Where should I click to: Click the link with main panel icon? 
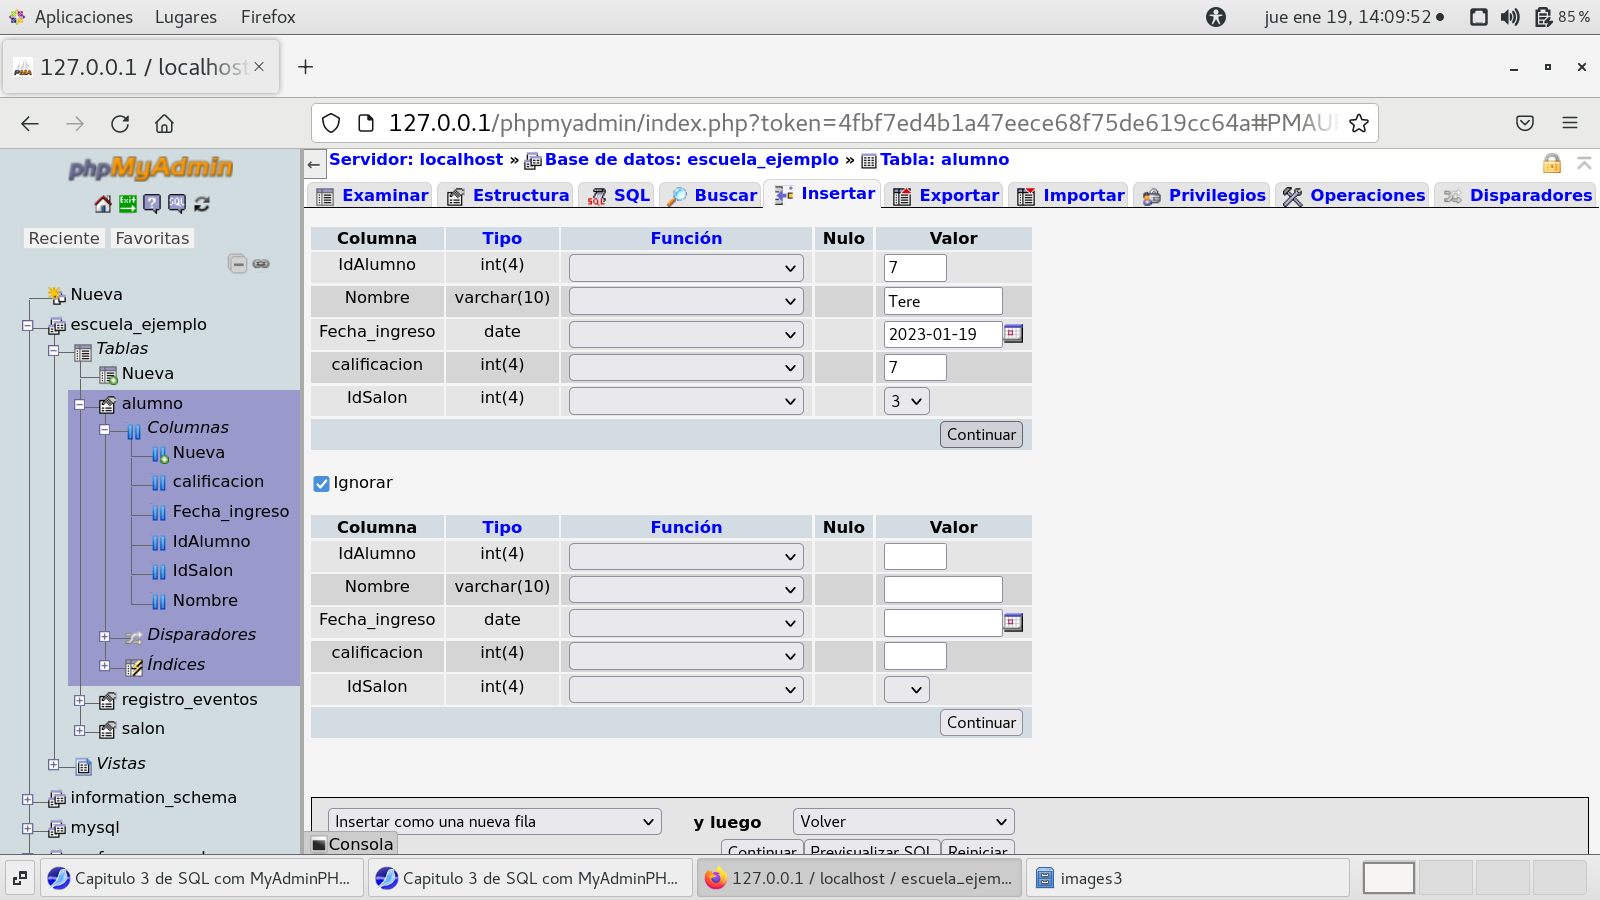point(261,264)
